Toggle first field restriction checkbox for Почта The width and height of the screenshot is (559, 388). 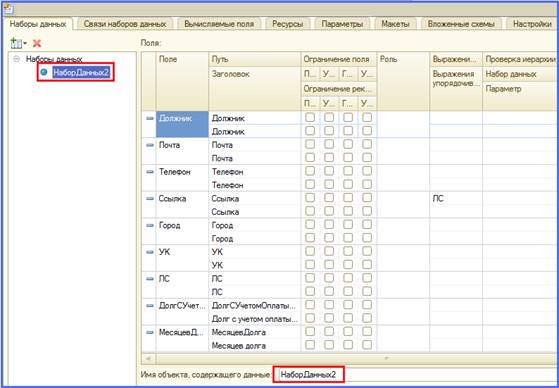pos(310,144)
